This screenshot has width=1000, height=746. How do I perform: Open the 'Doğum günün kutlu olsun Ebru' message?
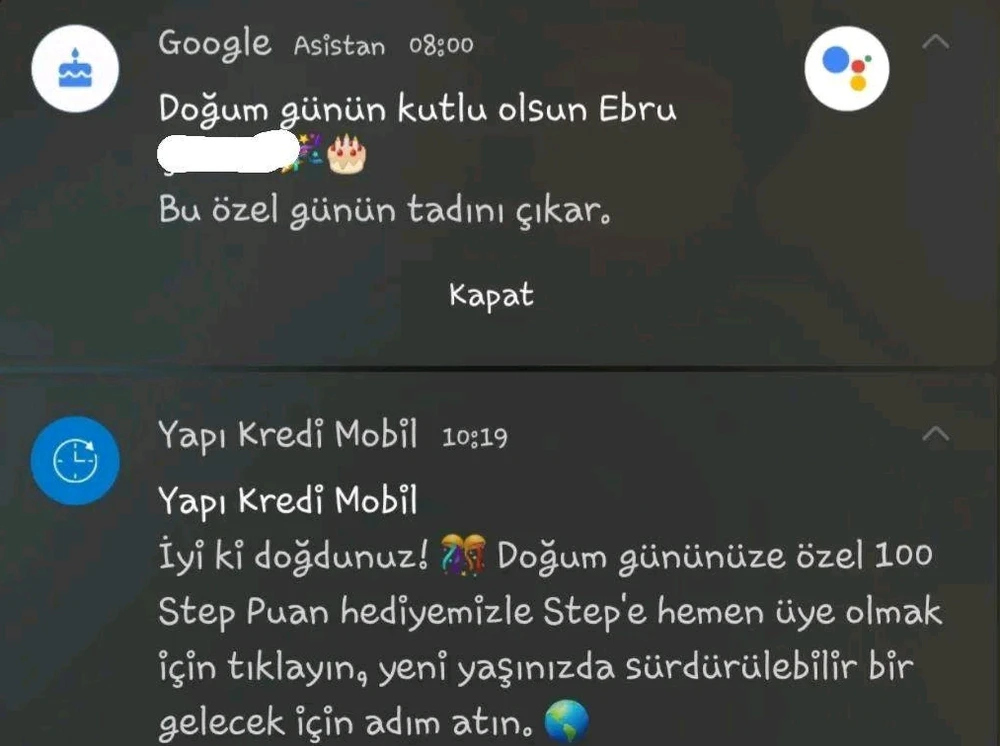click(417, 108)
